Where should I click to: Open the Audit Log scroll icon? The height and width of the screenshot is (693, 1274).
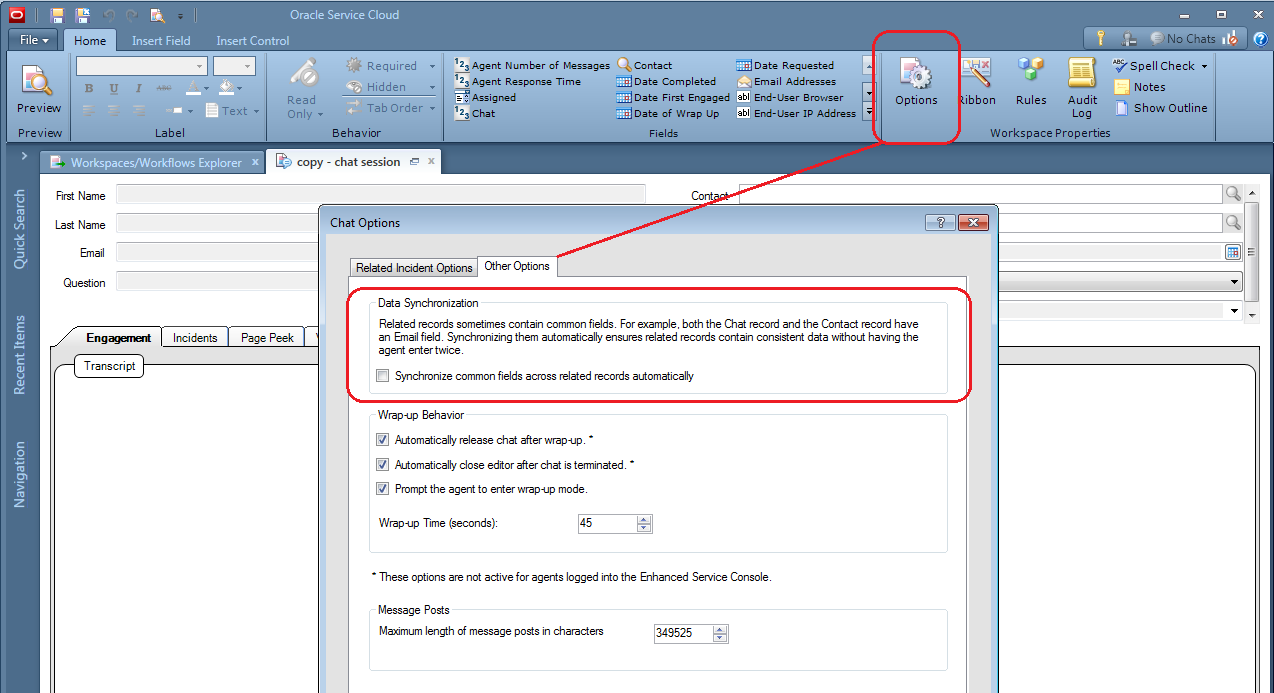pyautogui.click(x=1082, y=73)
